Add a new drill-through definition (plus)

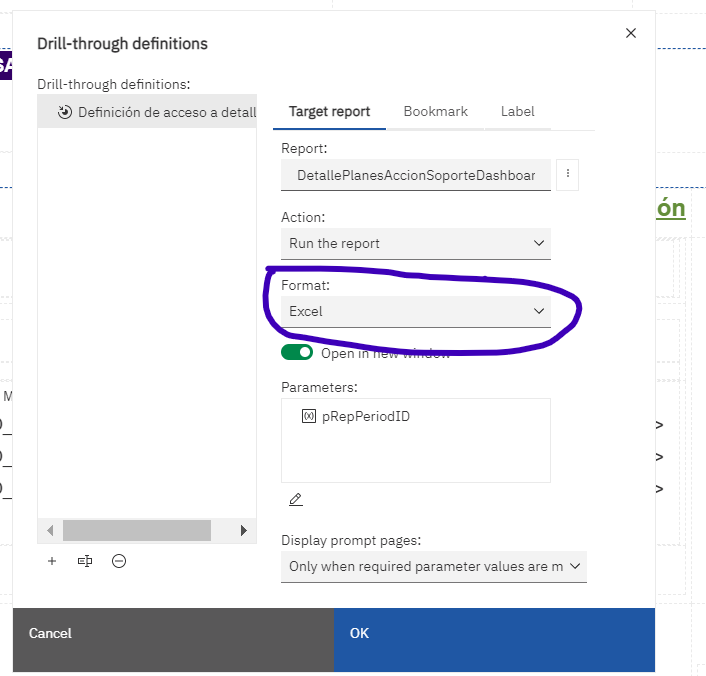(52, 561)
